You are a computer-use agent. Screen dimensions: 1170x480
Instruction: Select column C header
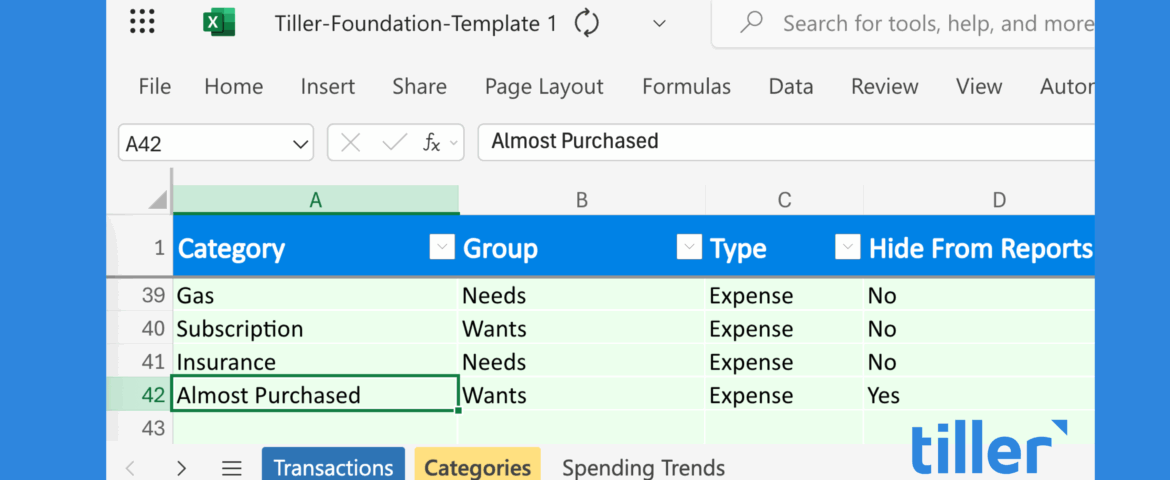point(784,199)
